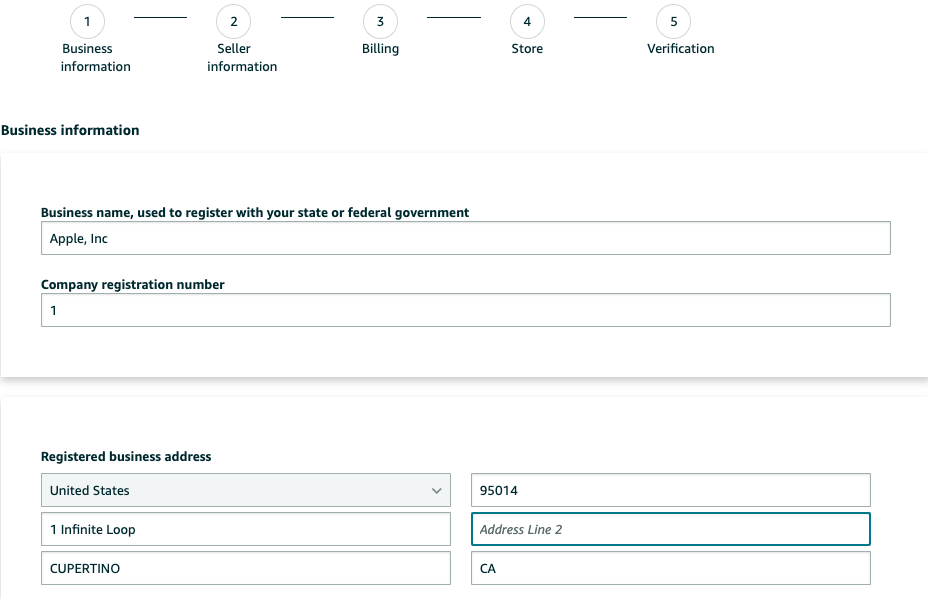This screenshot has width=928, height=599.
Task: Click step 4 circle for Store
Action: click(527, 21)
